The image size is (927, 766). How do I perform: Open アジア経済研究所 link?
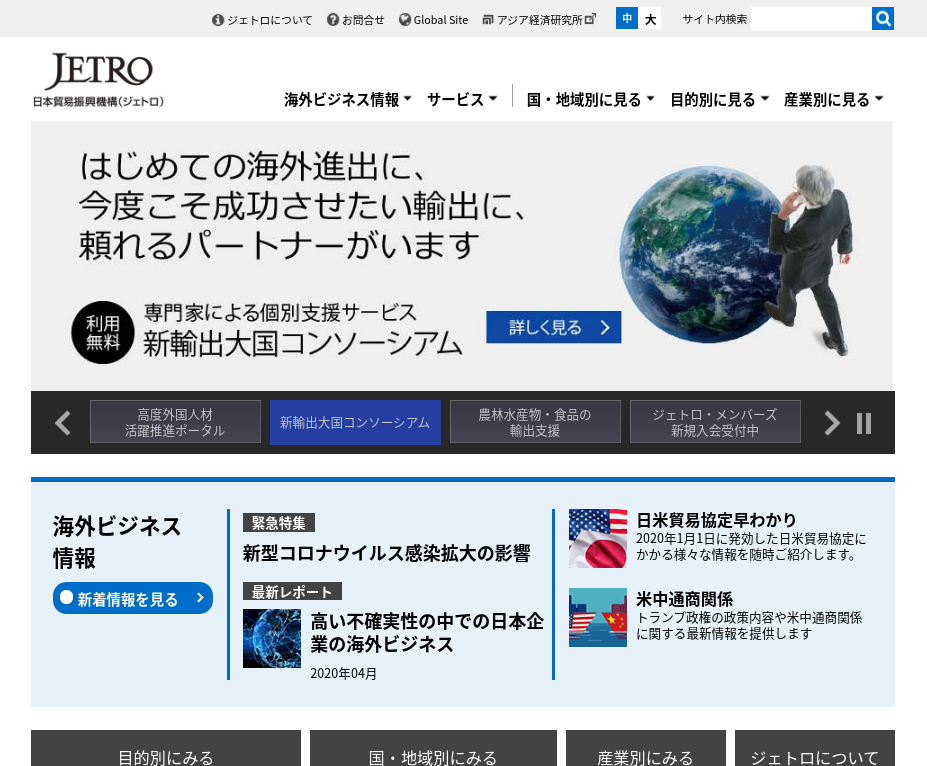click(x=539, y=20)
